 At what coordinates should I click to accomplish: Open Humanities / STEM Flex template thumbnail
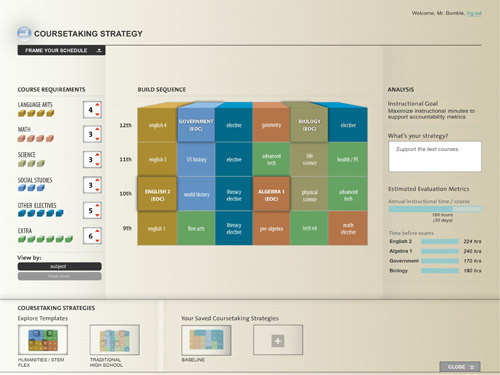43,340
